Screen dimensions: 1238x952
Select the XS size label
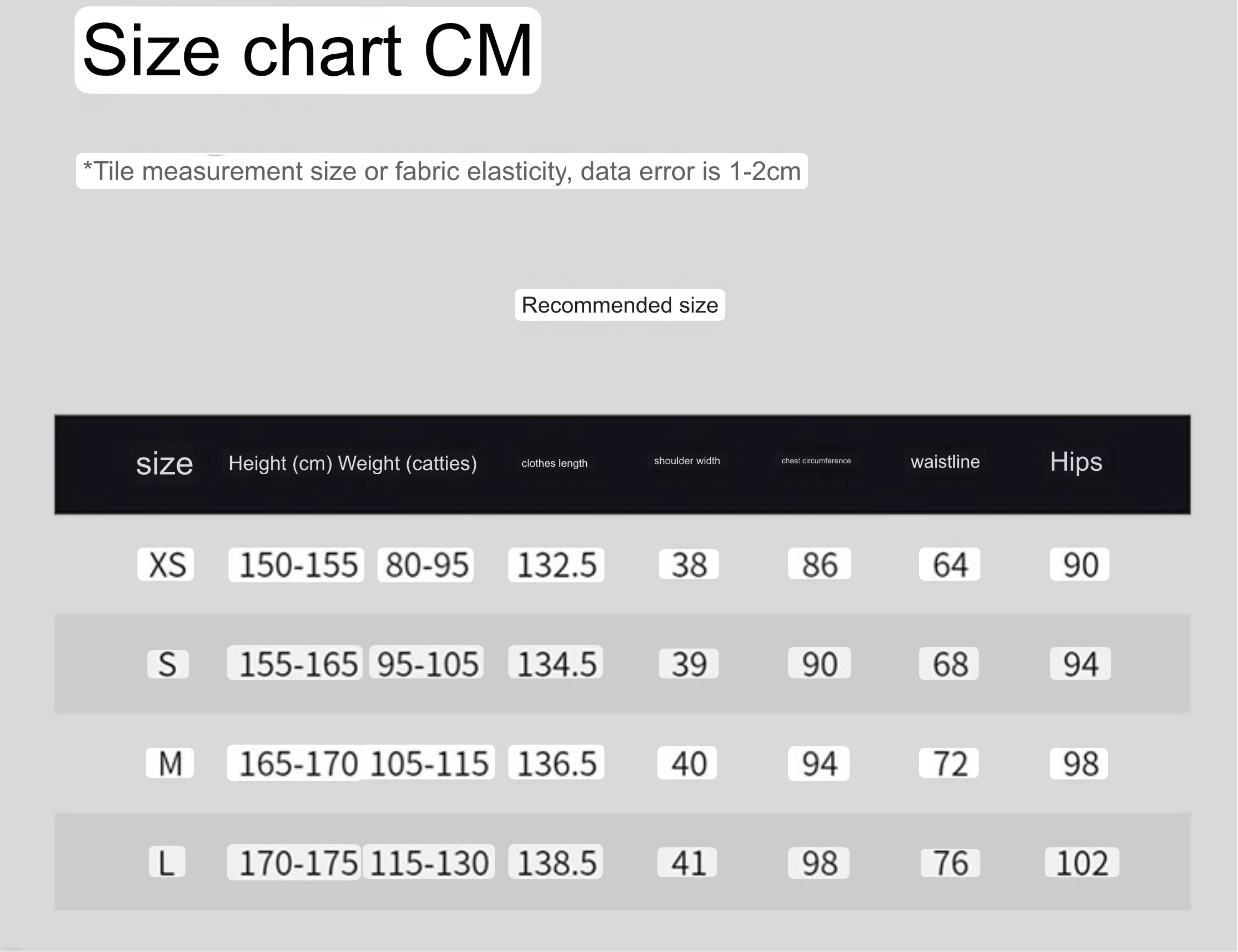pyautogui.click(x=166, y=565)
